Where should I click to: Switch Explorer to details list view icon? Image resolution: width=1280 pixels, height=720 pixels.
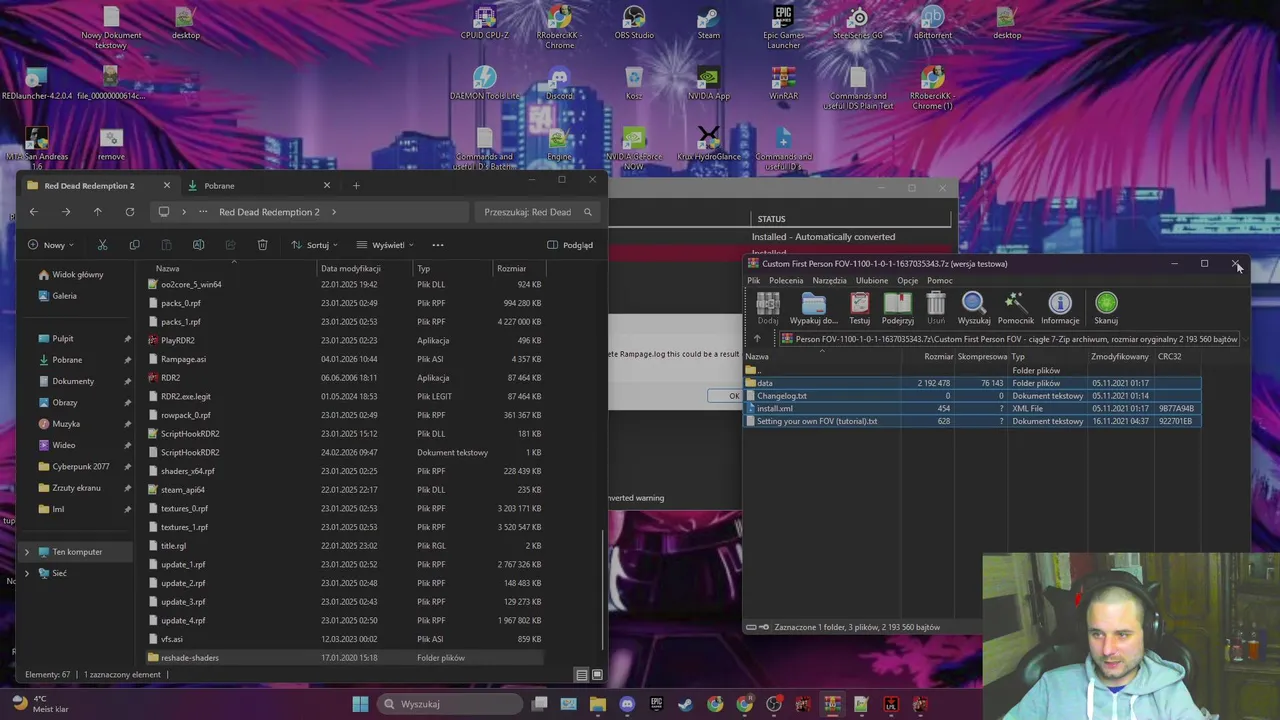coord(582,675)
